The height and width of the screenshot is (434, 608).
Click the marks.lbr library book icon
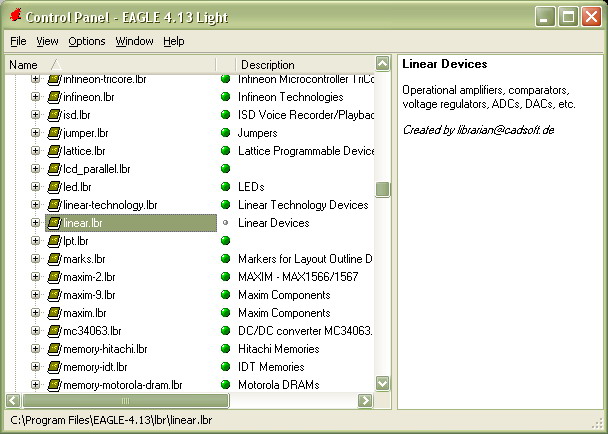pyautogui.click(x=54, y=259)
